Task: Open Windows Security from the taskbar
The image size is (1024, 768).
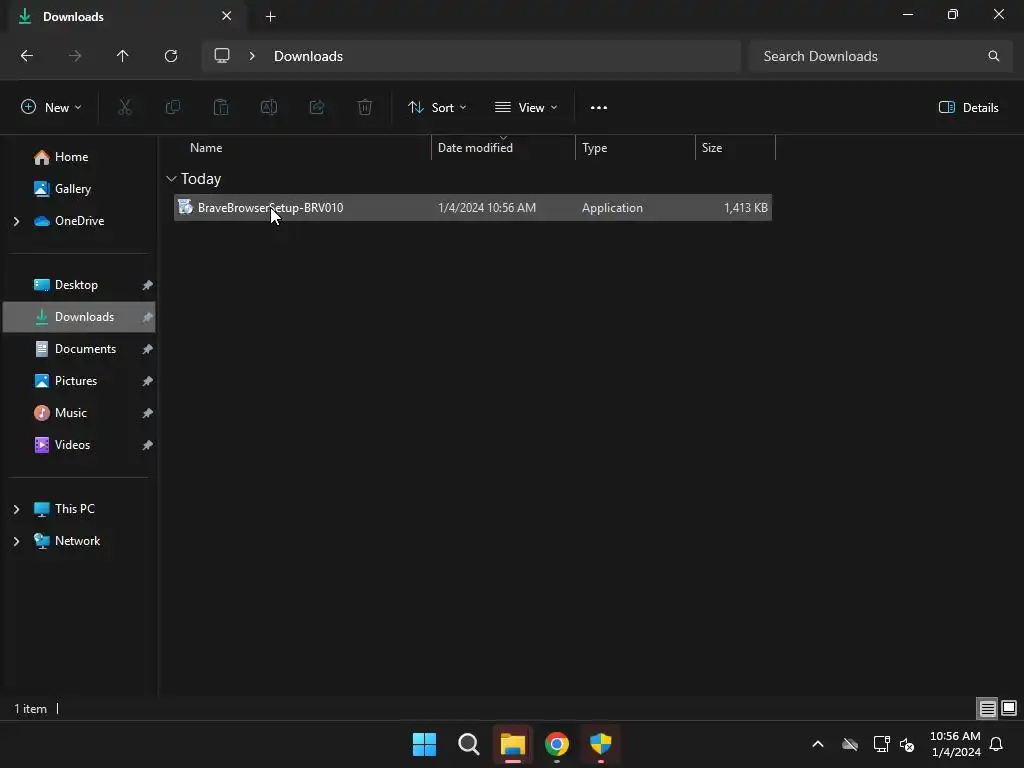Action: (x=600, y=744)
